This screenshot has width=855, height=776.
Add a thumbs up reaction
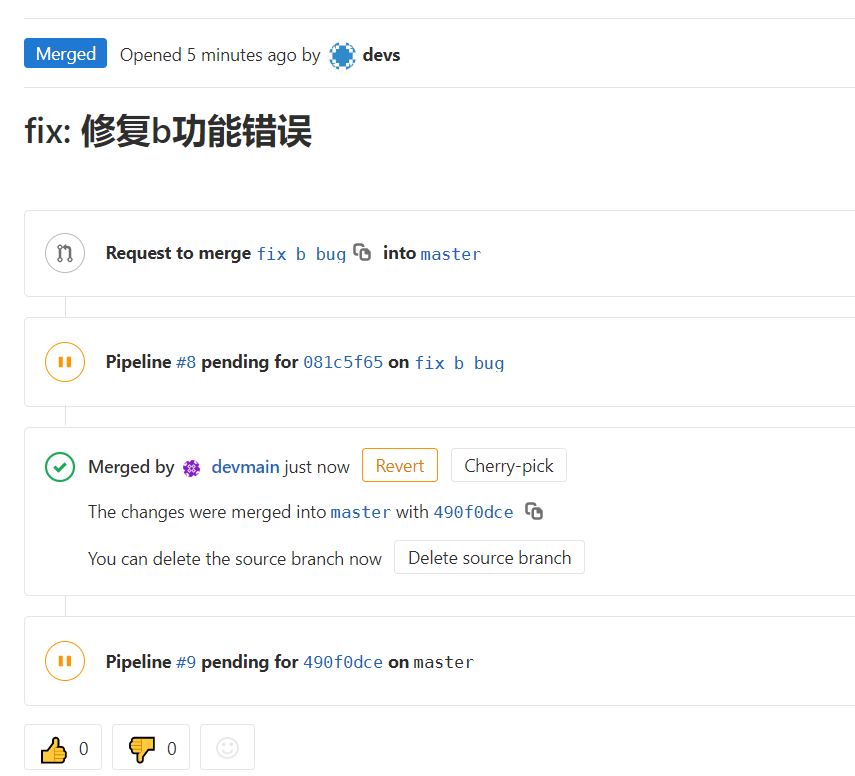[62, 748]
